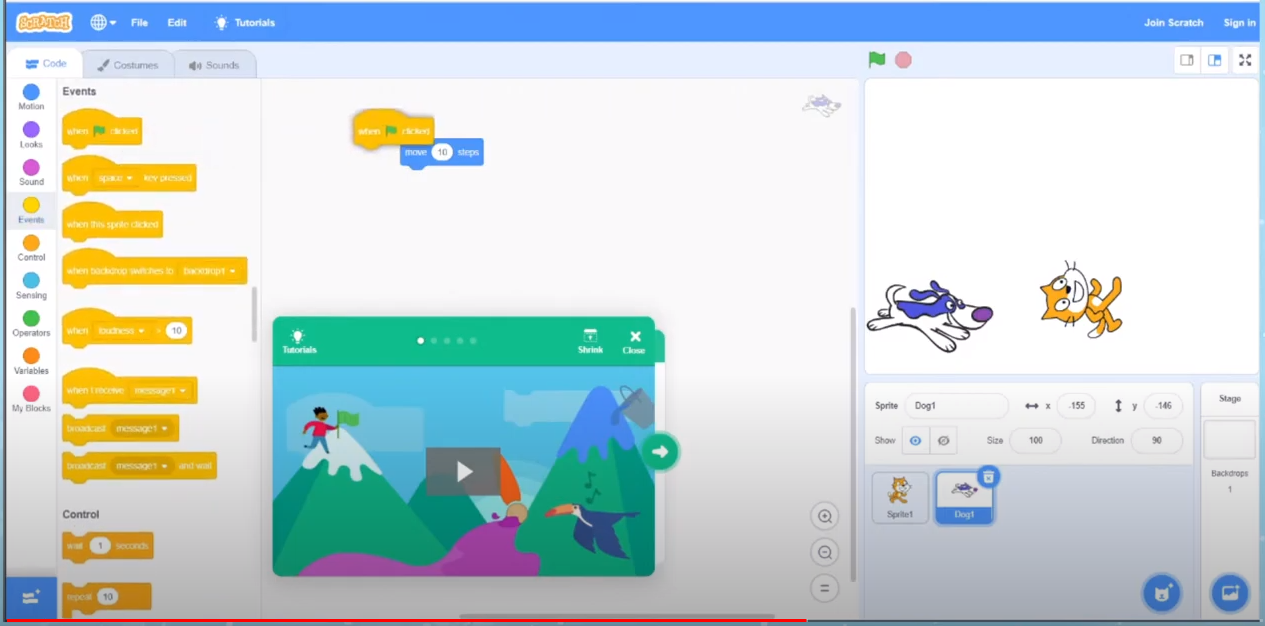Zoom out of the code workspace
The height and width of the screenshot is (626, 1265).
click(x=825, y=552)
